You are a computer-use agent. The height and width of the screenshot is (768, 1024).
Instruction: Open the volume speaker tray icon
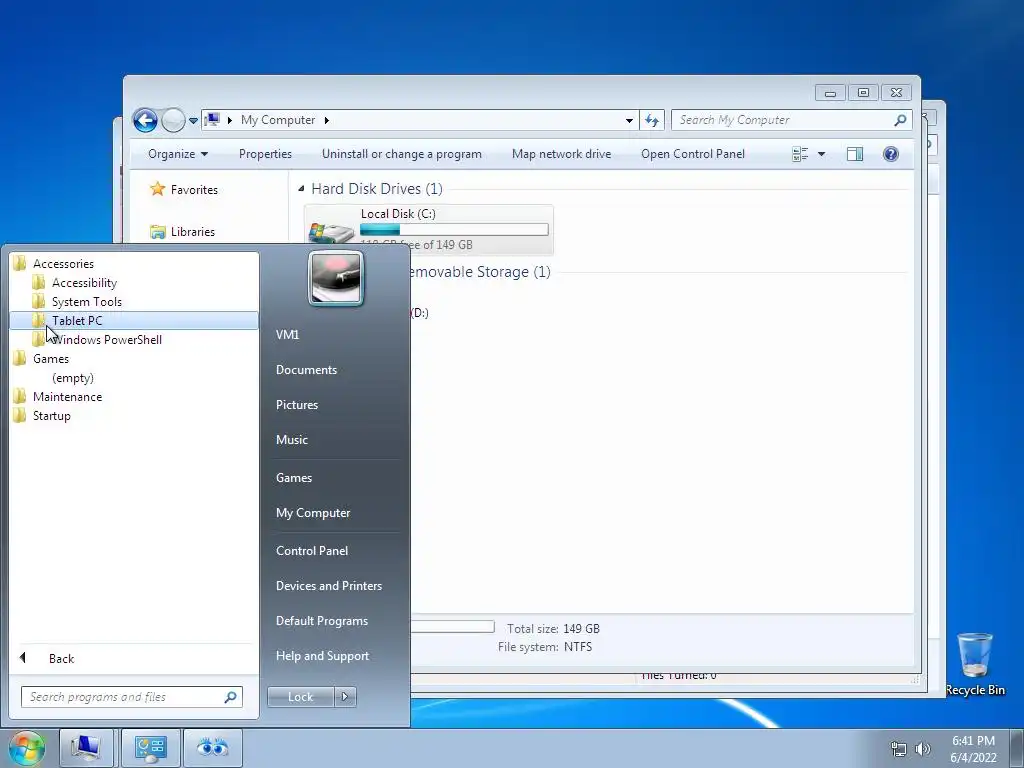[x=923, y=749]
